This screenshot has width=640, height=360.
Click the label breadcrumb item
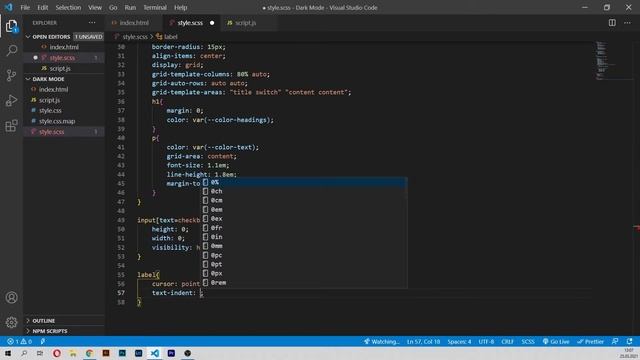[167, 37]
